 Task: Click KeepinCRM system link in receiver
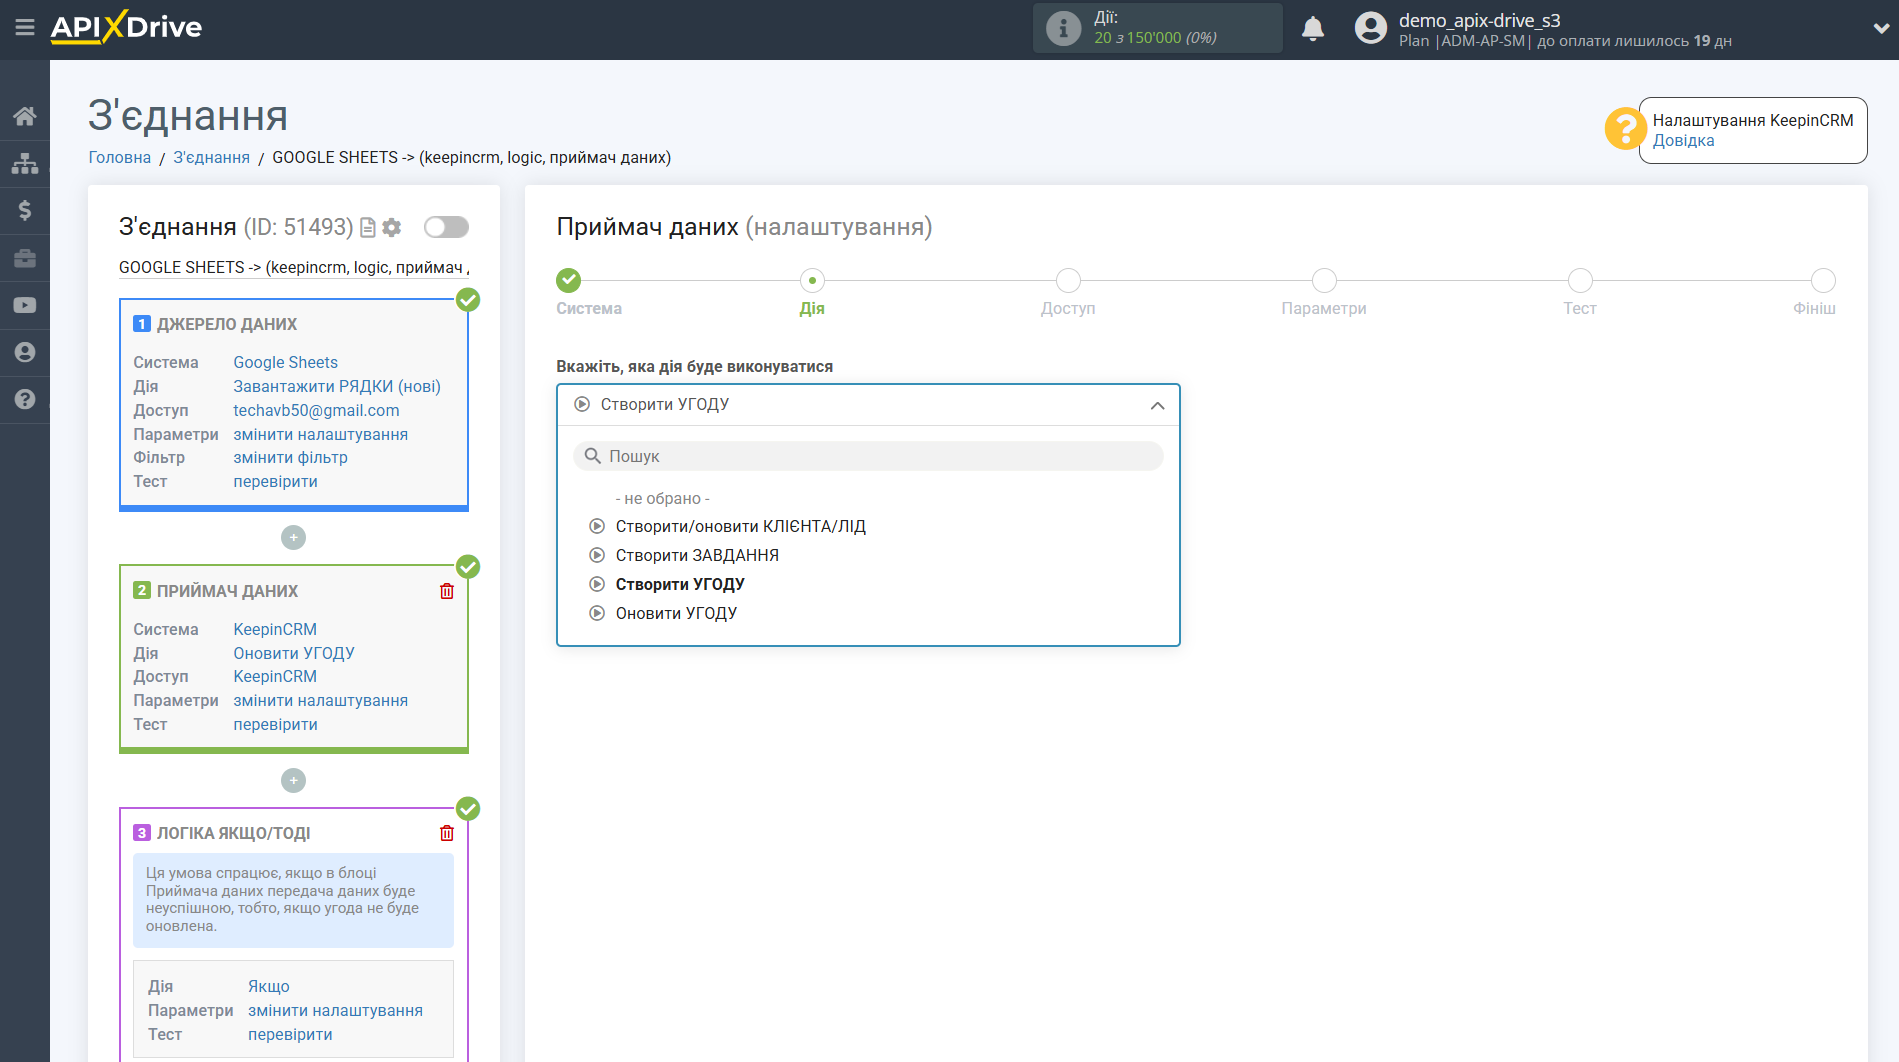pyautogui.click(x=275, y=629)
